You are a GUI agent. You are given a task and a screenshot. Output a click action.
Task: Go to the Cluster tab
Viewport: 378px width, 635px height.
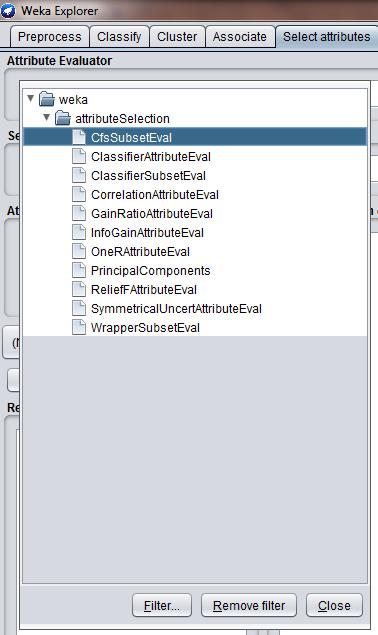(177, 37)
